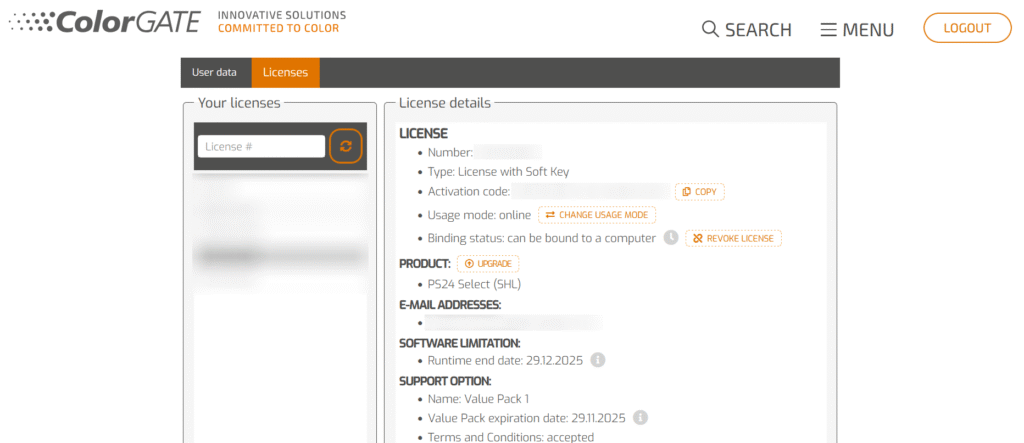Show info for Value Pack expiration date
Screen dimensions: 1024x443
pyautogui.click(x=641, y=418)
